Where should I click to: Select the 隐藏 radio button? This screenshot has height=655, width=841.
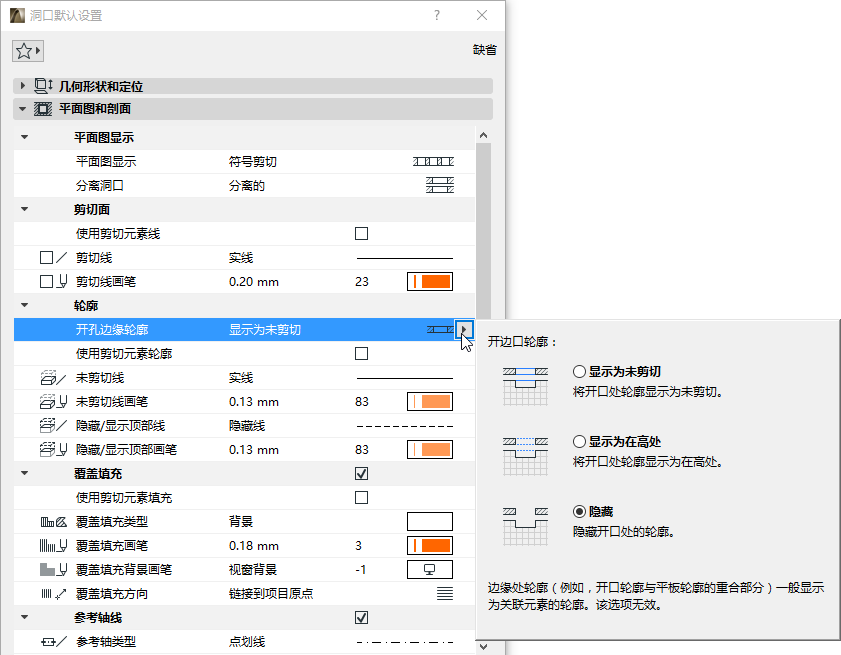pos(579,511)
